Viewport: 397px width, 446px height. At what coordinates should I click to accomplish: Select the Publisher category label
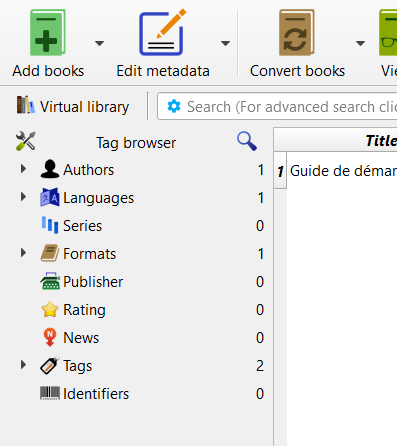[x=93, y=282]
